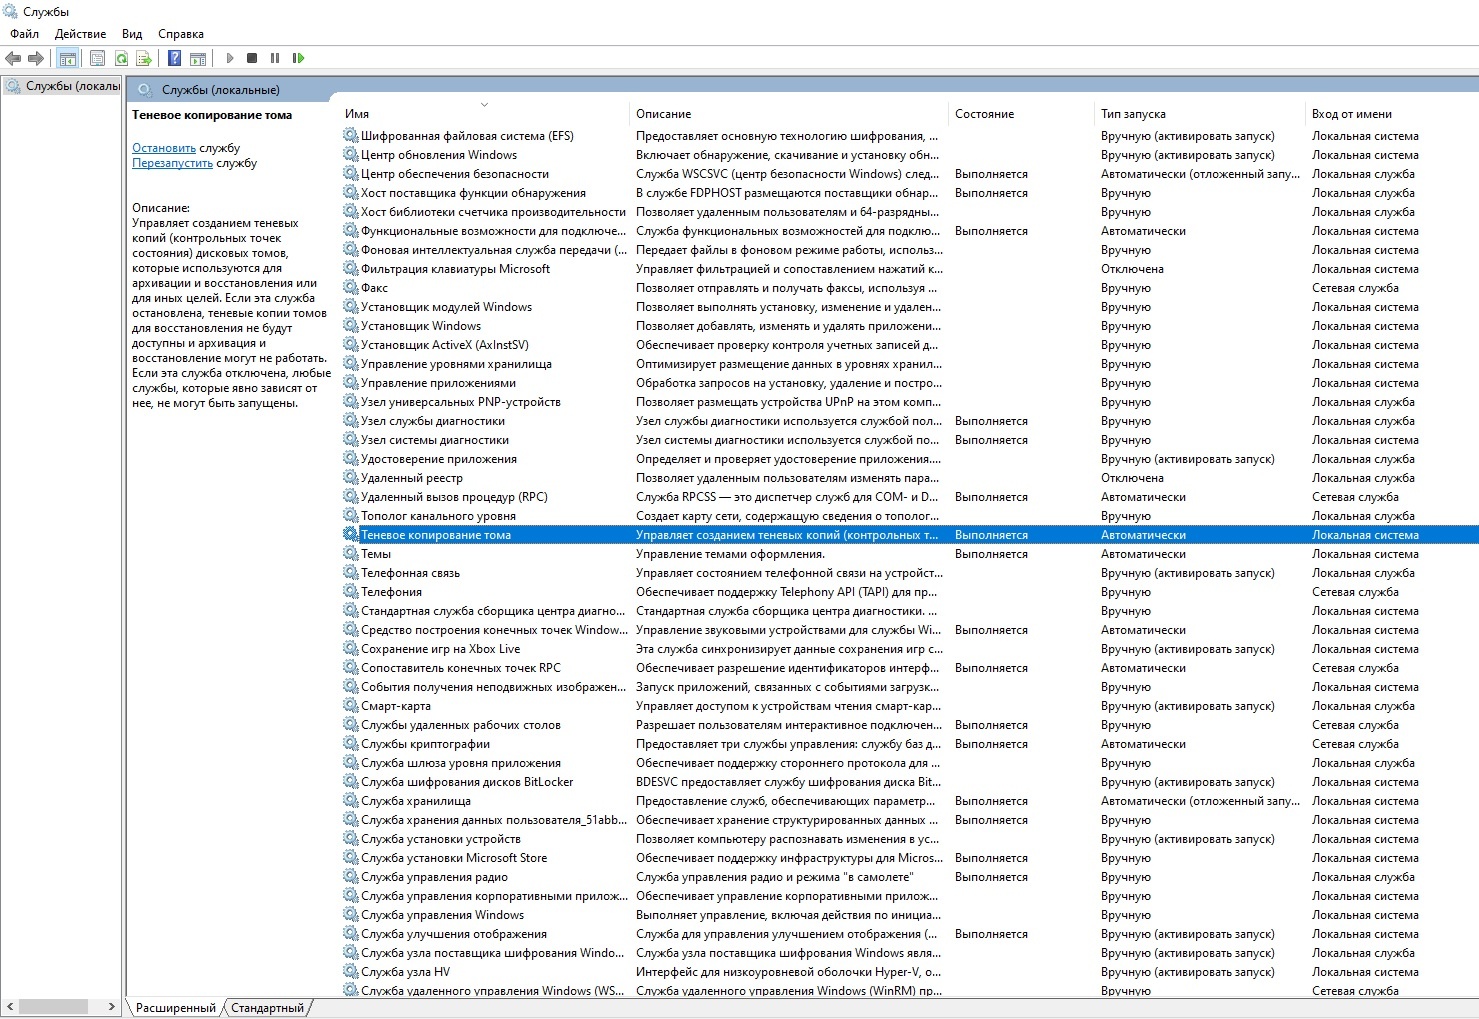Viewport: 1479px width, 1019px height.
Task: Open the Действие menu
Action: (x=80, y=34)
